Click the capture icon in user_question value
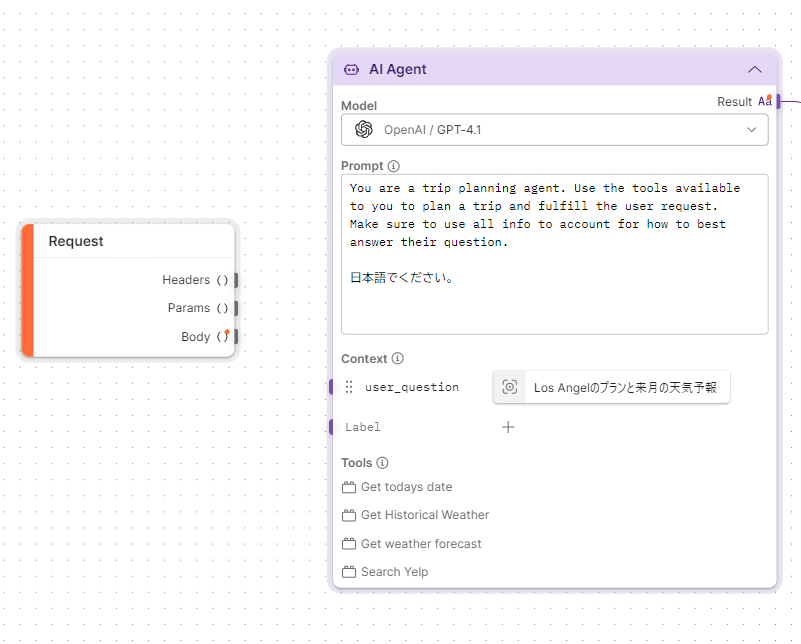801x644 pixels. point(509,387)
